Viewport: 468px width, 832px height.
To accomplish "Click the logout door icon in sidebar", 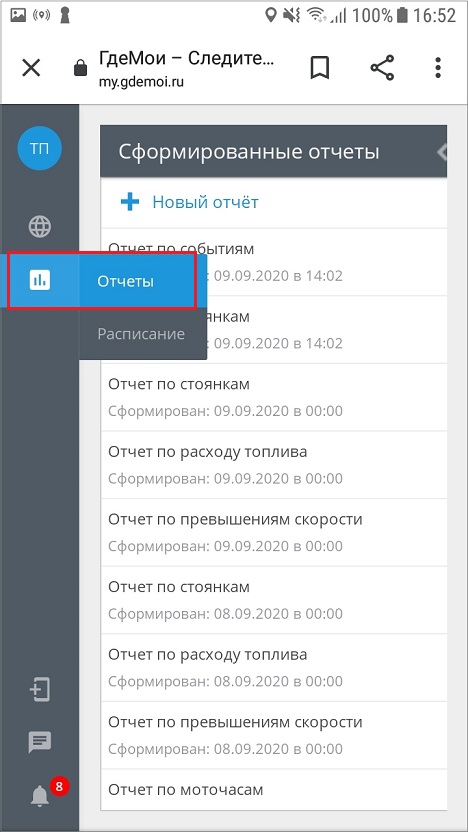I will pos(40,690).
